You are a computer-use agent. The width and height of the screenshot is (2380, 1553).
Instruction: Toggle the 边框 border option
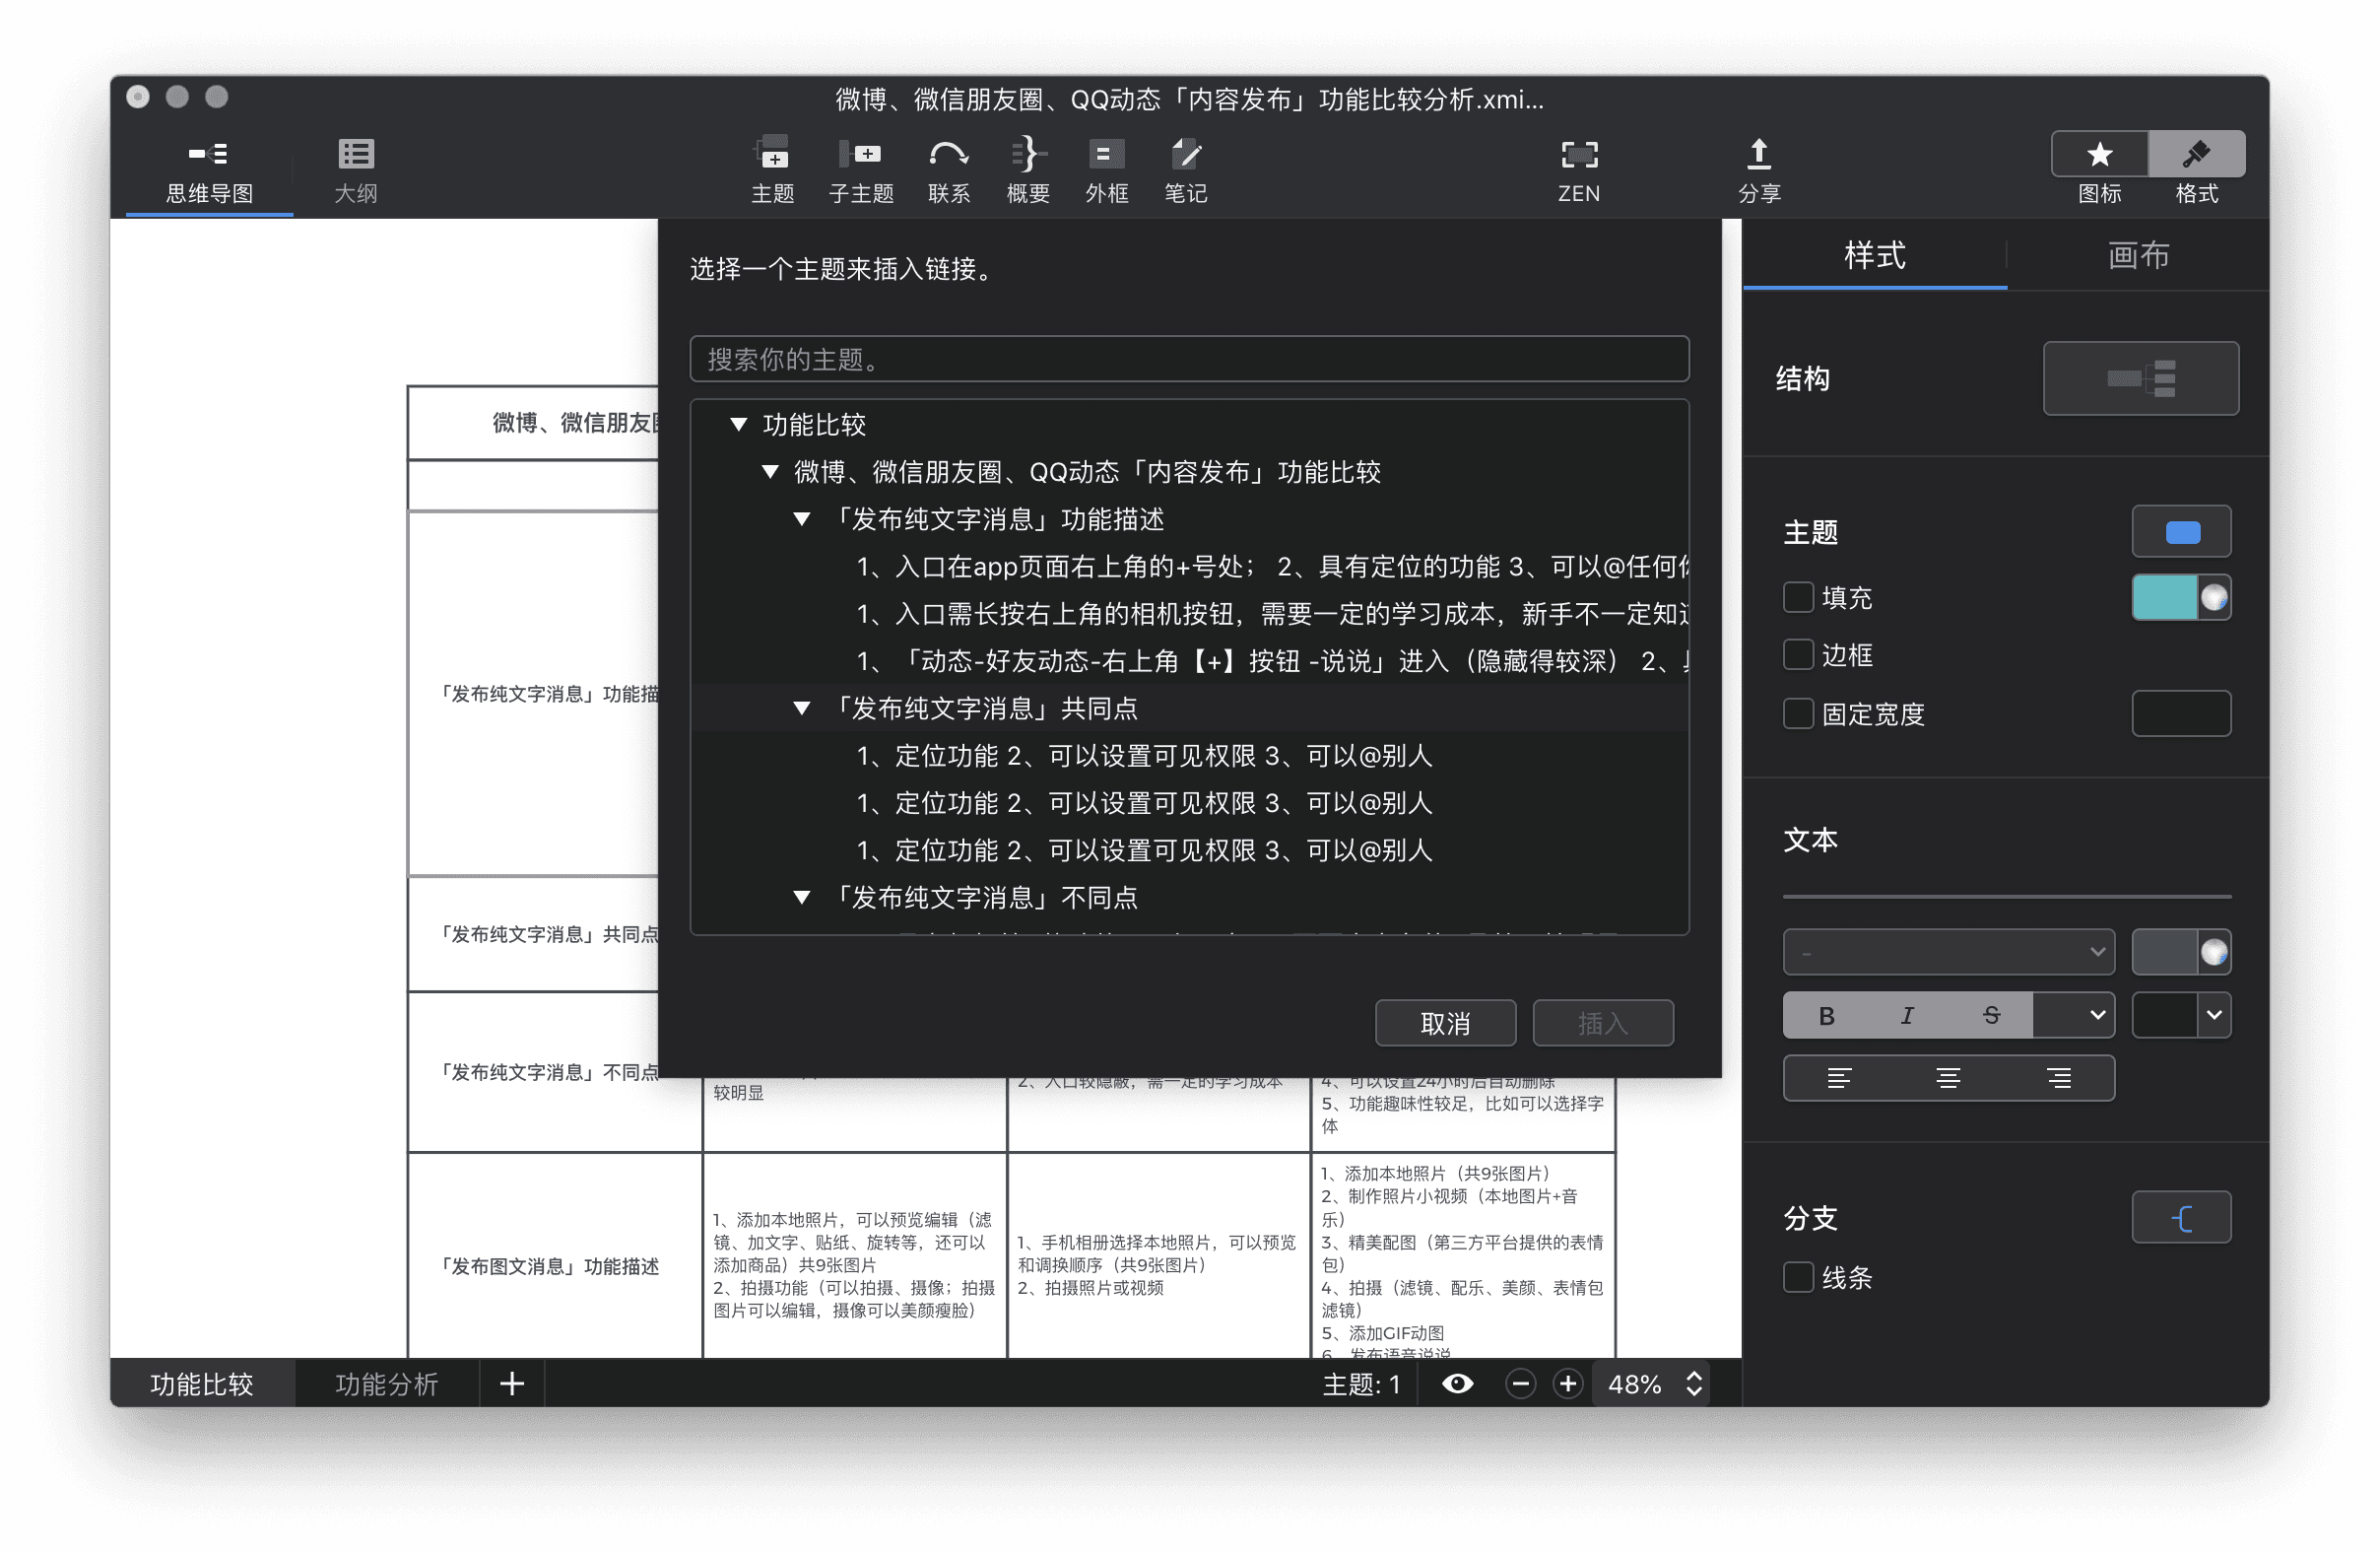[x=1797, y=655]
